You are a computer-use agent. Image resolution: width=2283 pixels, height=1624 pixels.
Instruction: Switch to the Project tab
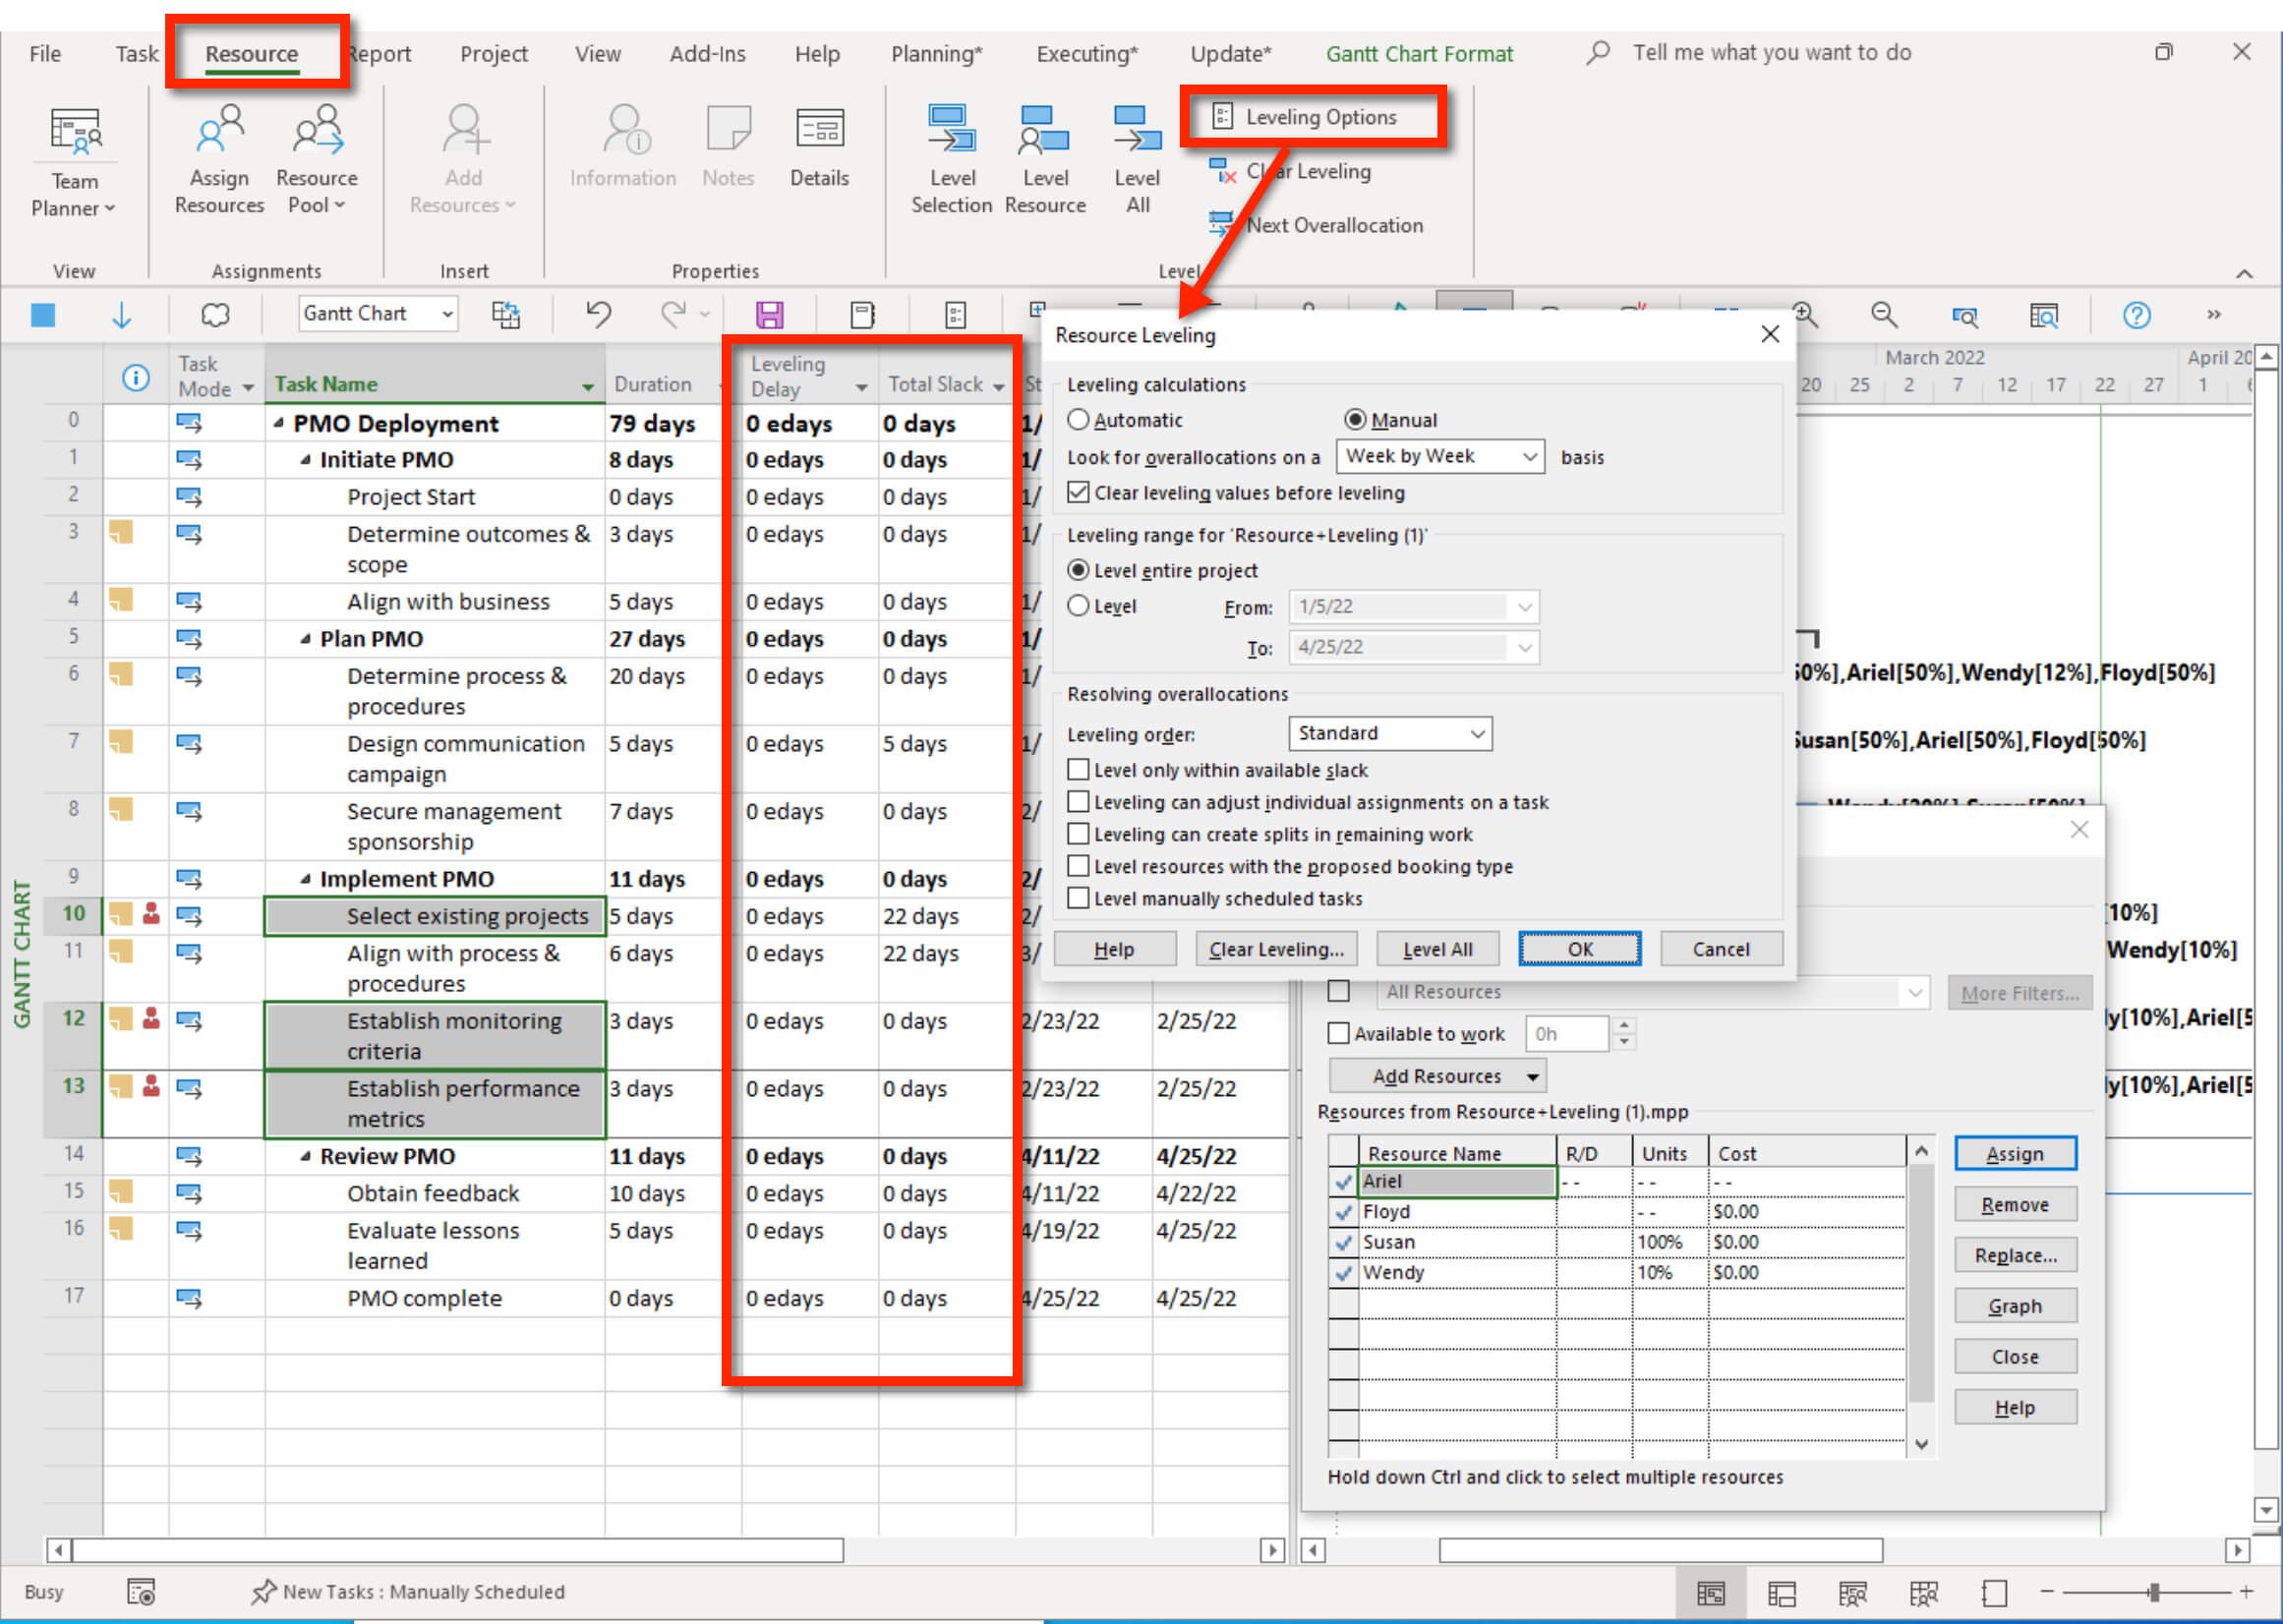click(x=493, y=54)
